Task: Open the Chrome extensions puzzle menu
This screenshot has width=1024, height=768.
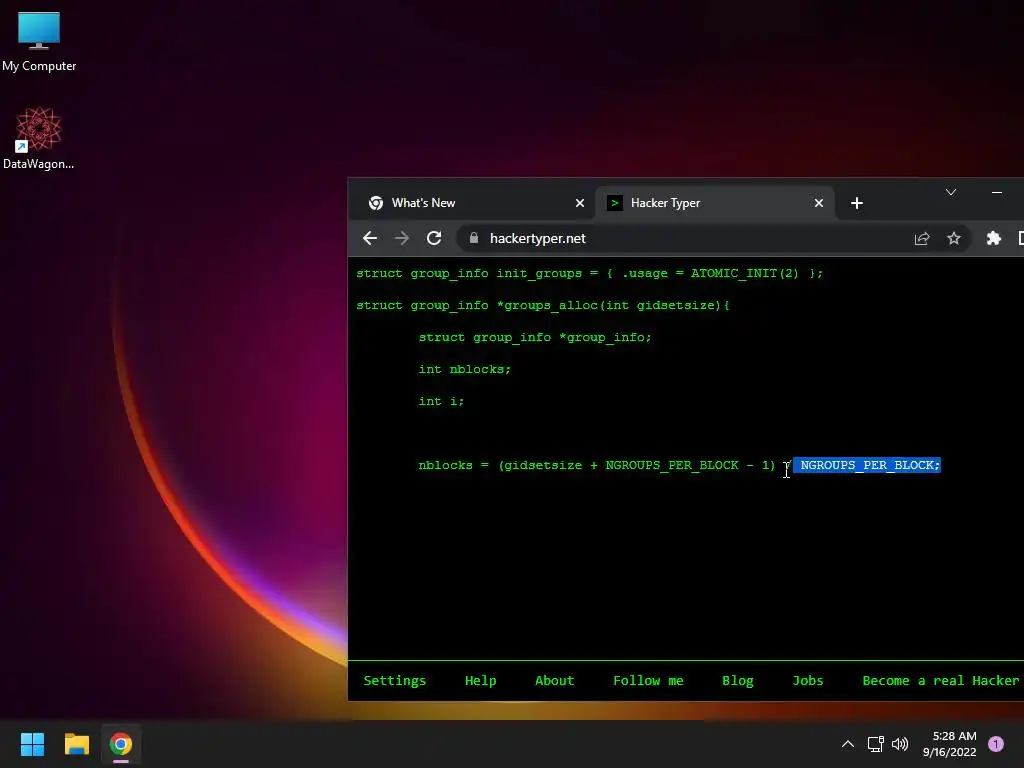Action: point(993,238)
